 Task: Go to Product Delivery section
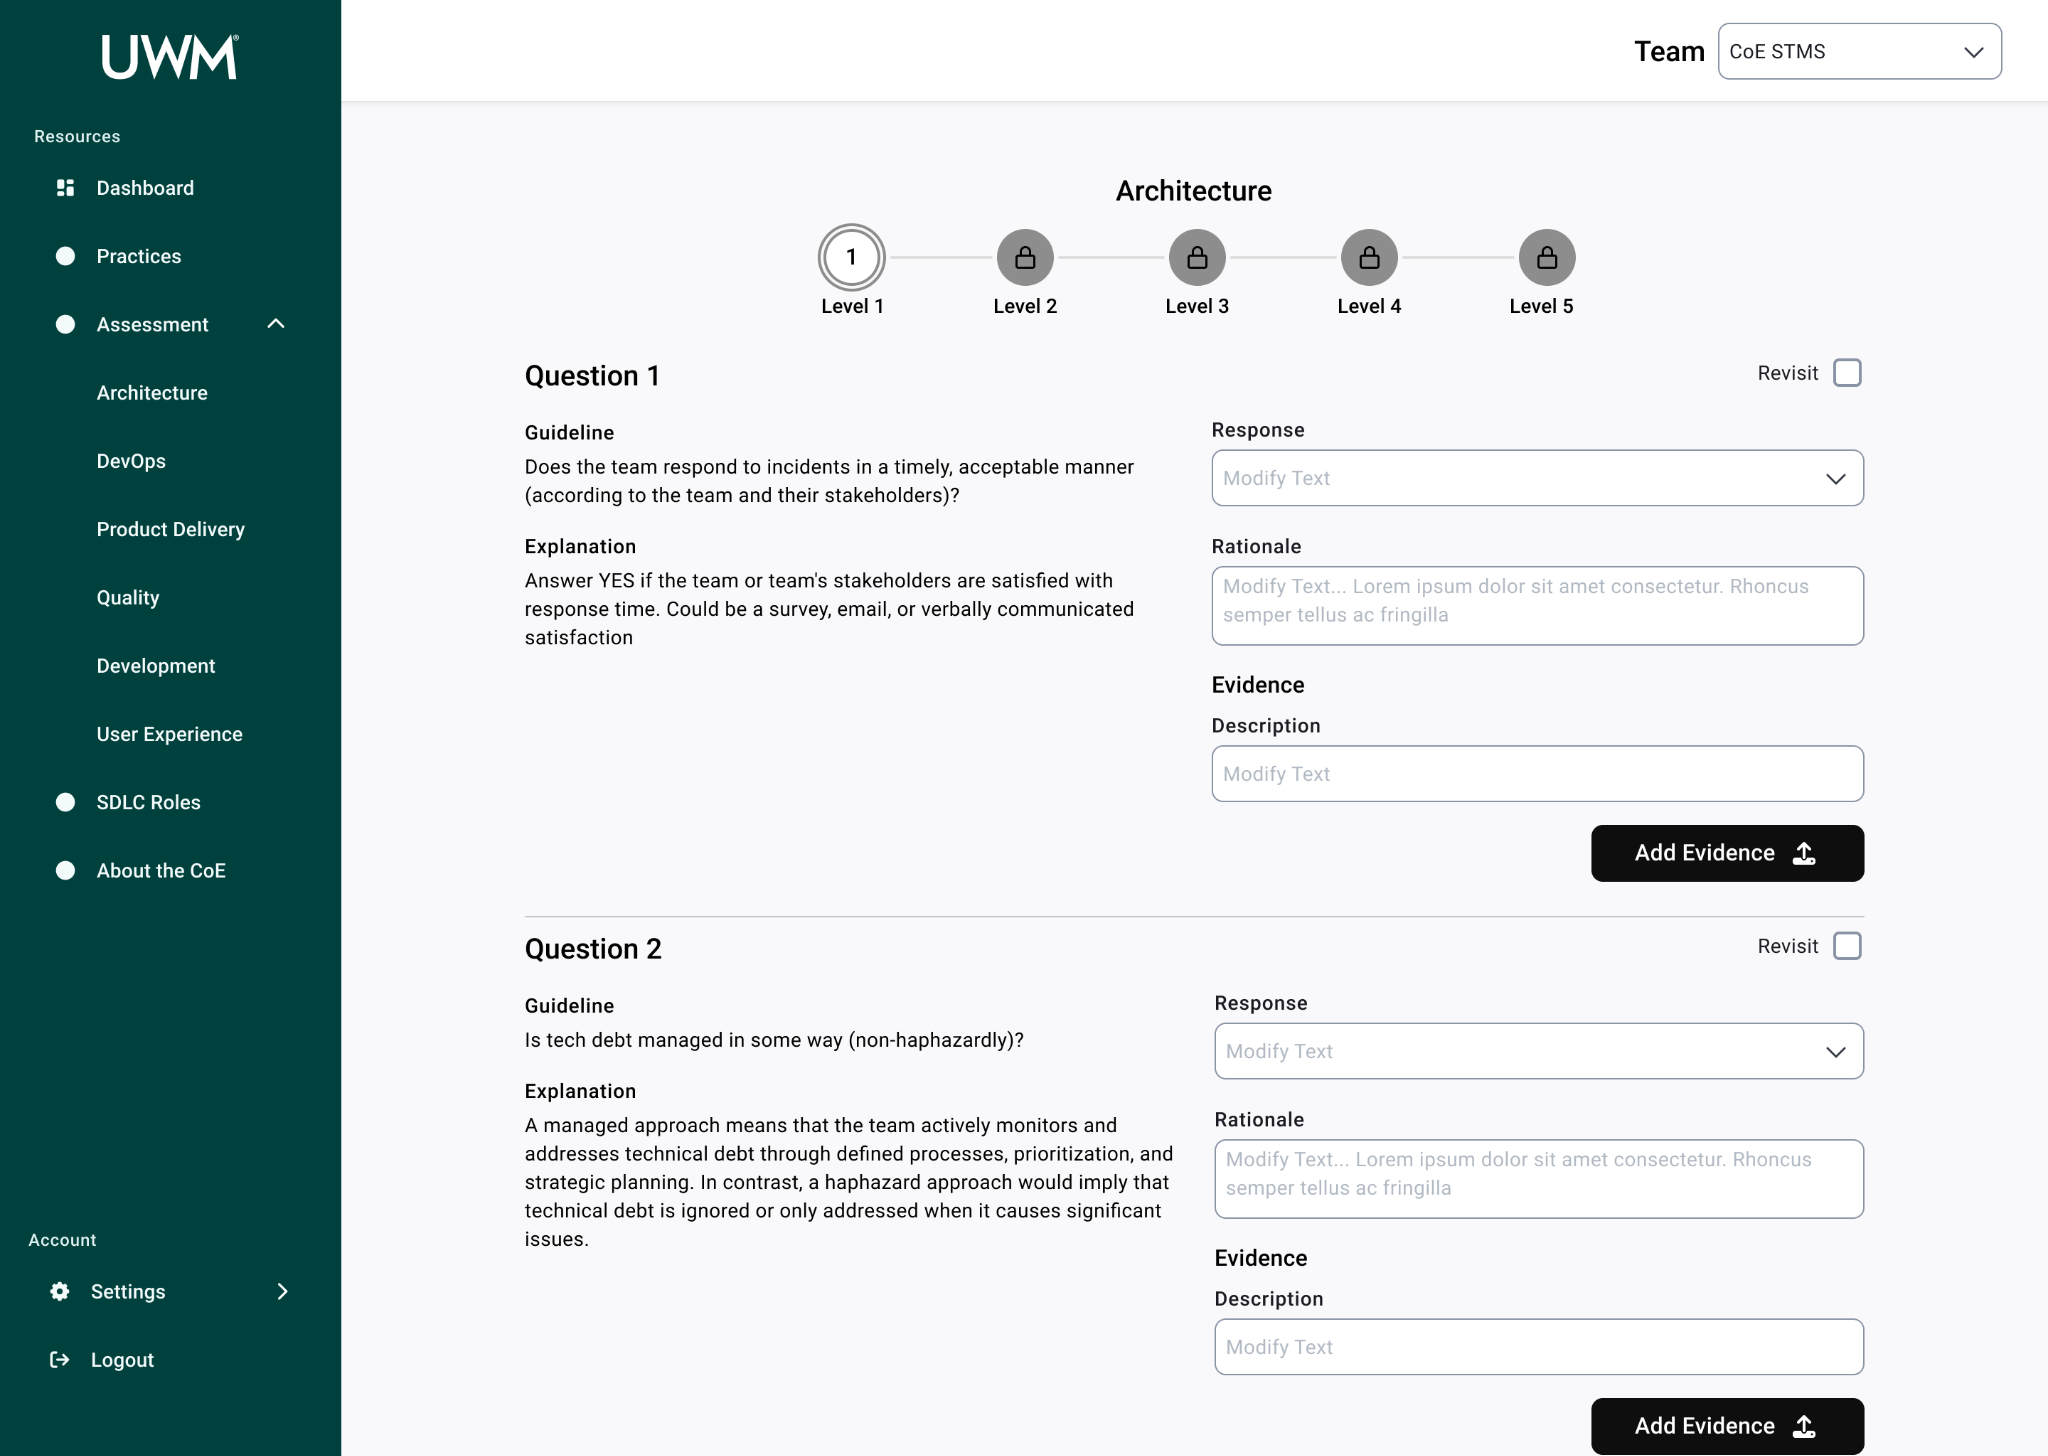(x=170, y=529)
